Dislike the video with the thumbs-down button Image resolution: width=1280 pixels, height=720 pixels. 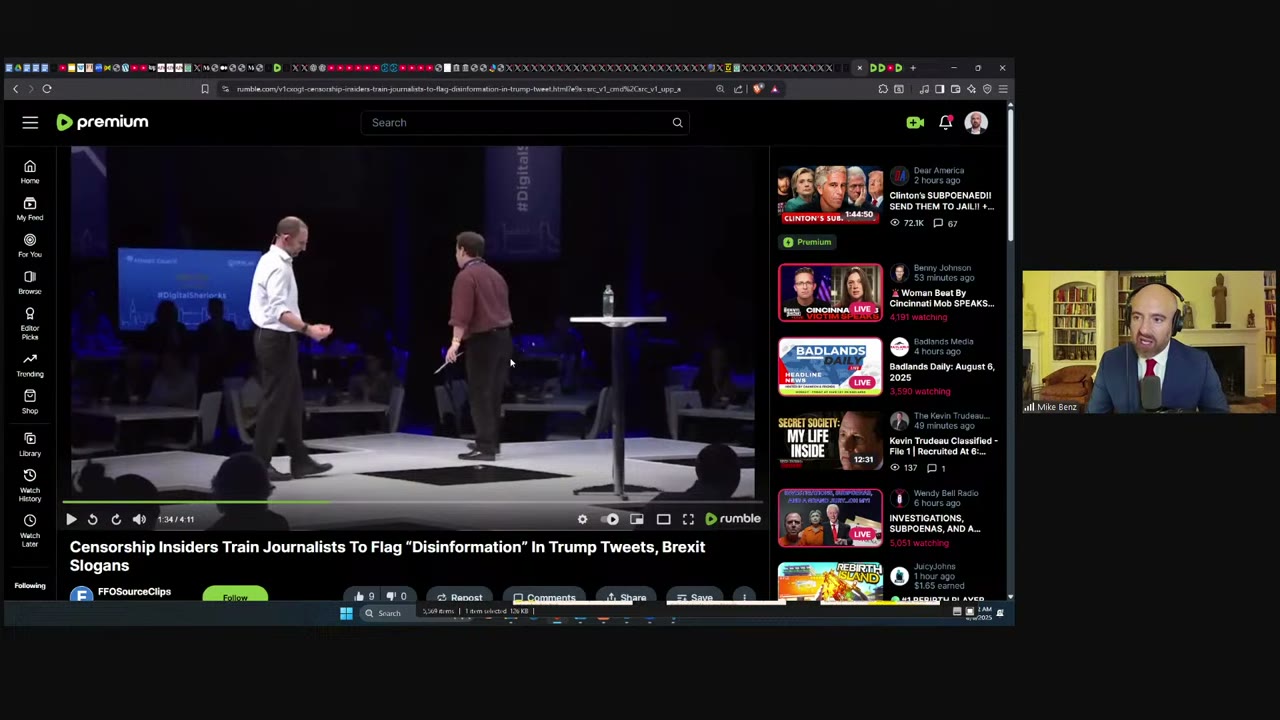click(396, 597)
